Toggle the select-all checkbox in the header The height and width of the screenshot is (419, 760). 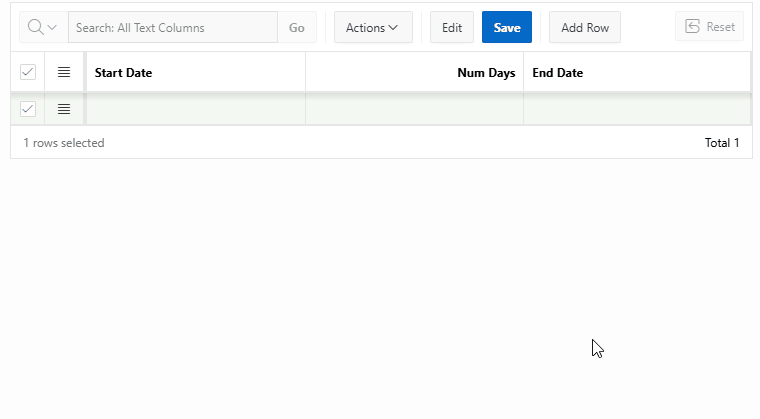(28, 73)
